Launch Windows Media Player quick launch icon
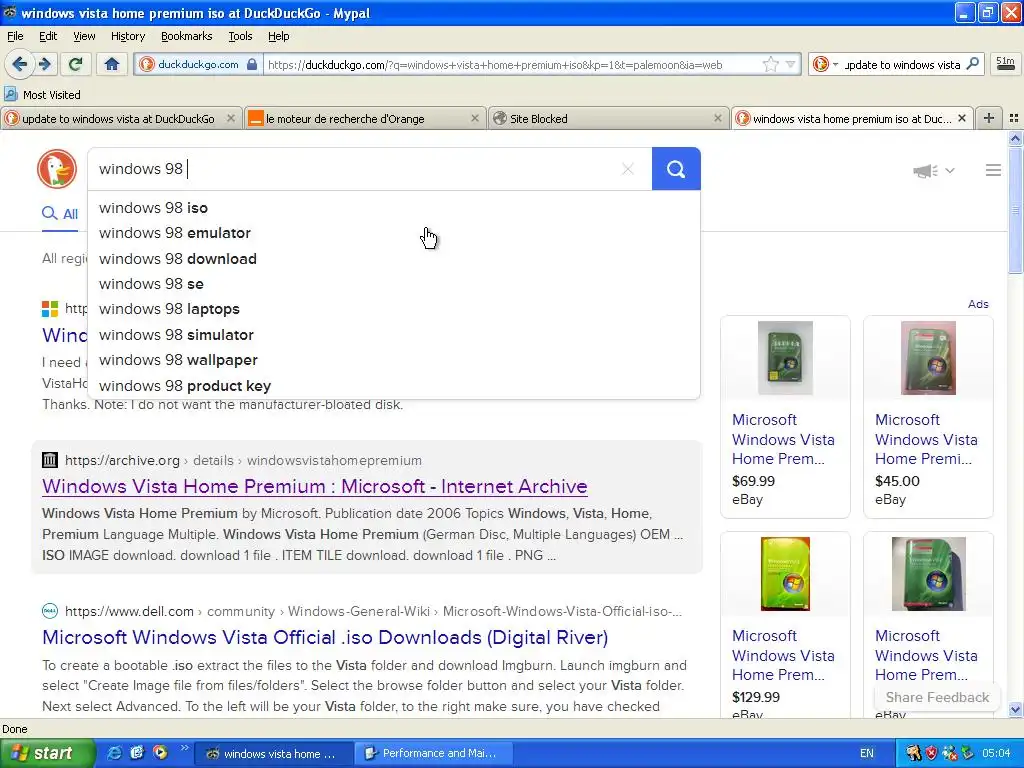This screenshot has width=1024, height=768. [160, 753]
